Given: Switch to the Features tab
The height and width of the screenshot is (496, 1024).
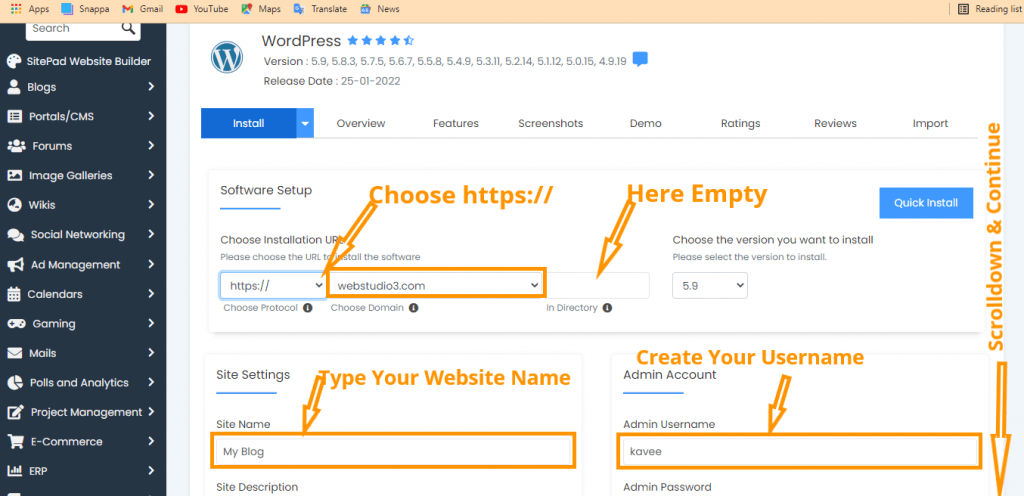Looking at the screenshot, I should [456, 123].
